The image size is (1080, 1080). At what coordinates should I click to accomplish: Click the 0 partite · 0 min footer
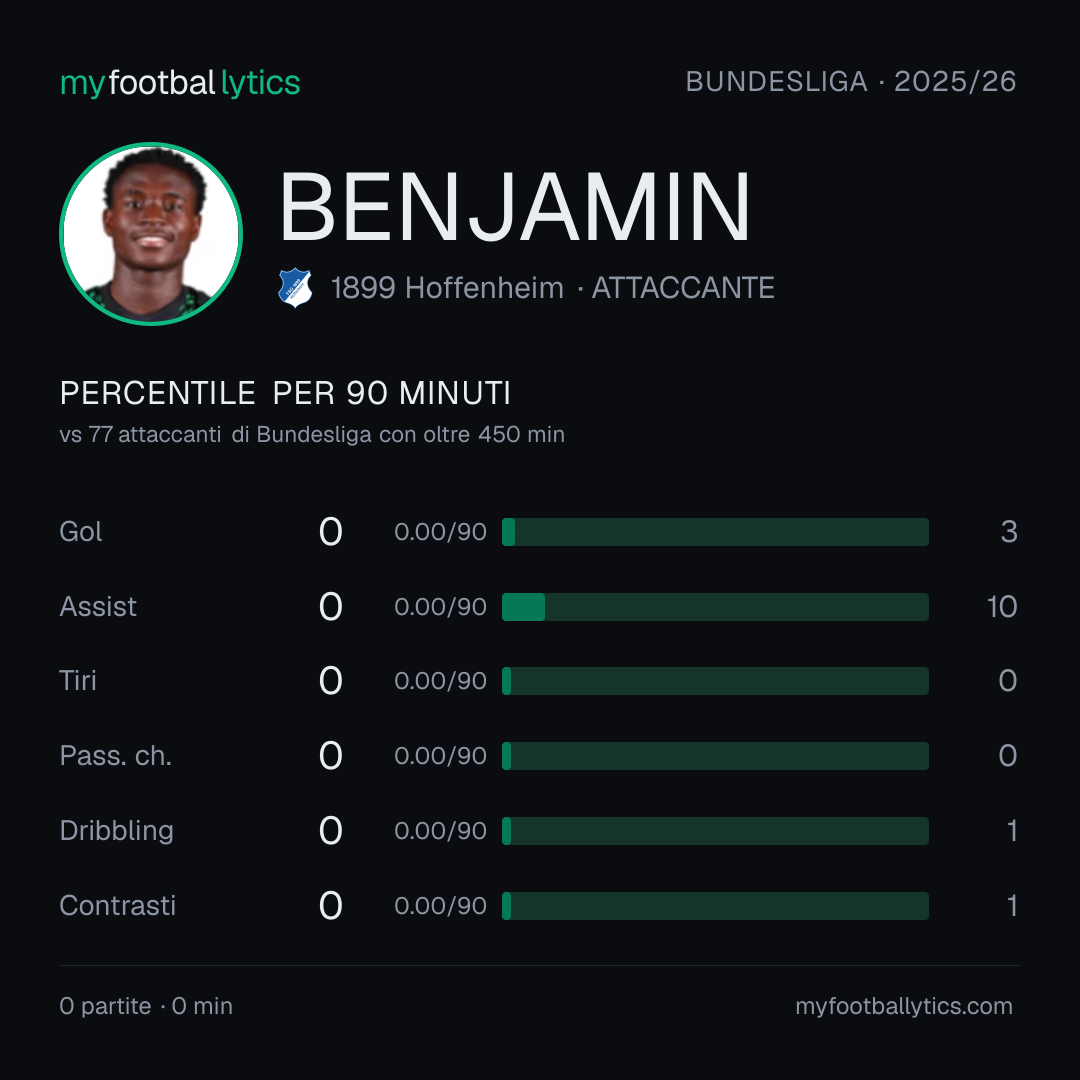click(146, 1006)
